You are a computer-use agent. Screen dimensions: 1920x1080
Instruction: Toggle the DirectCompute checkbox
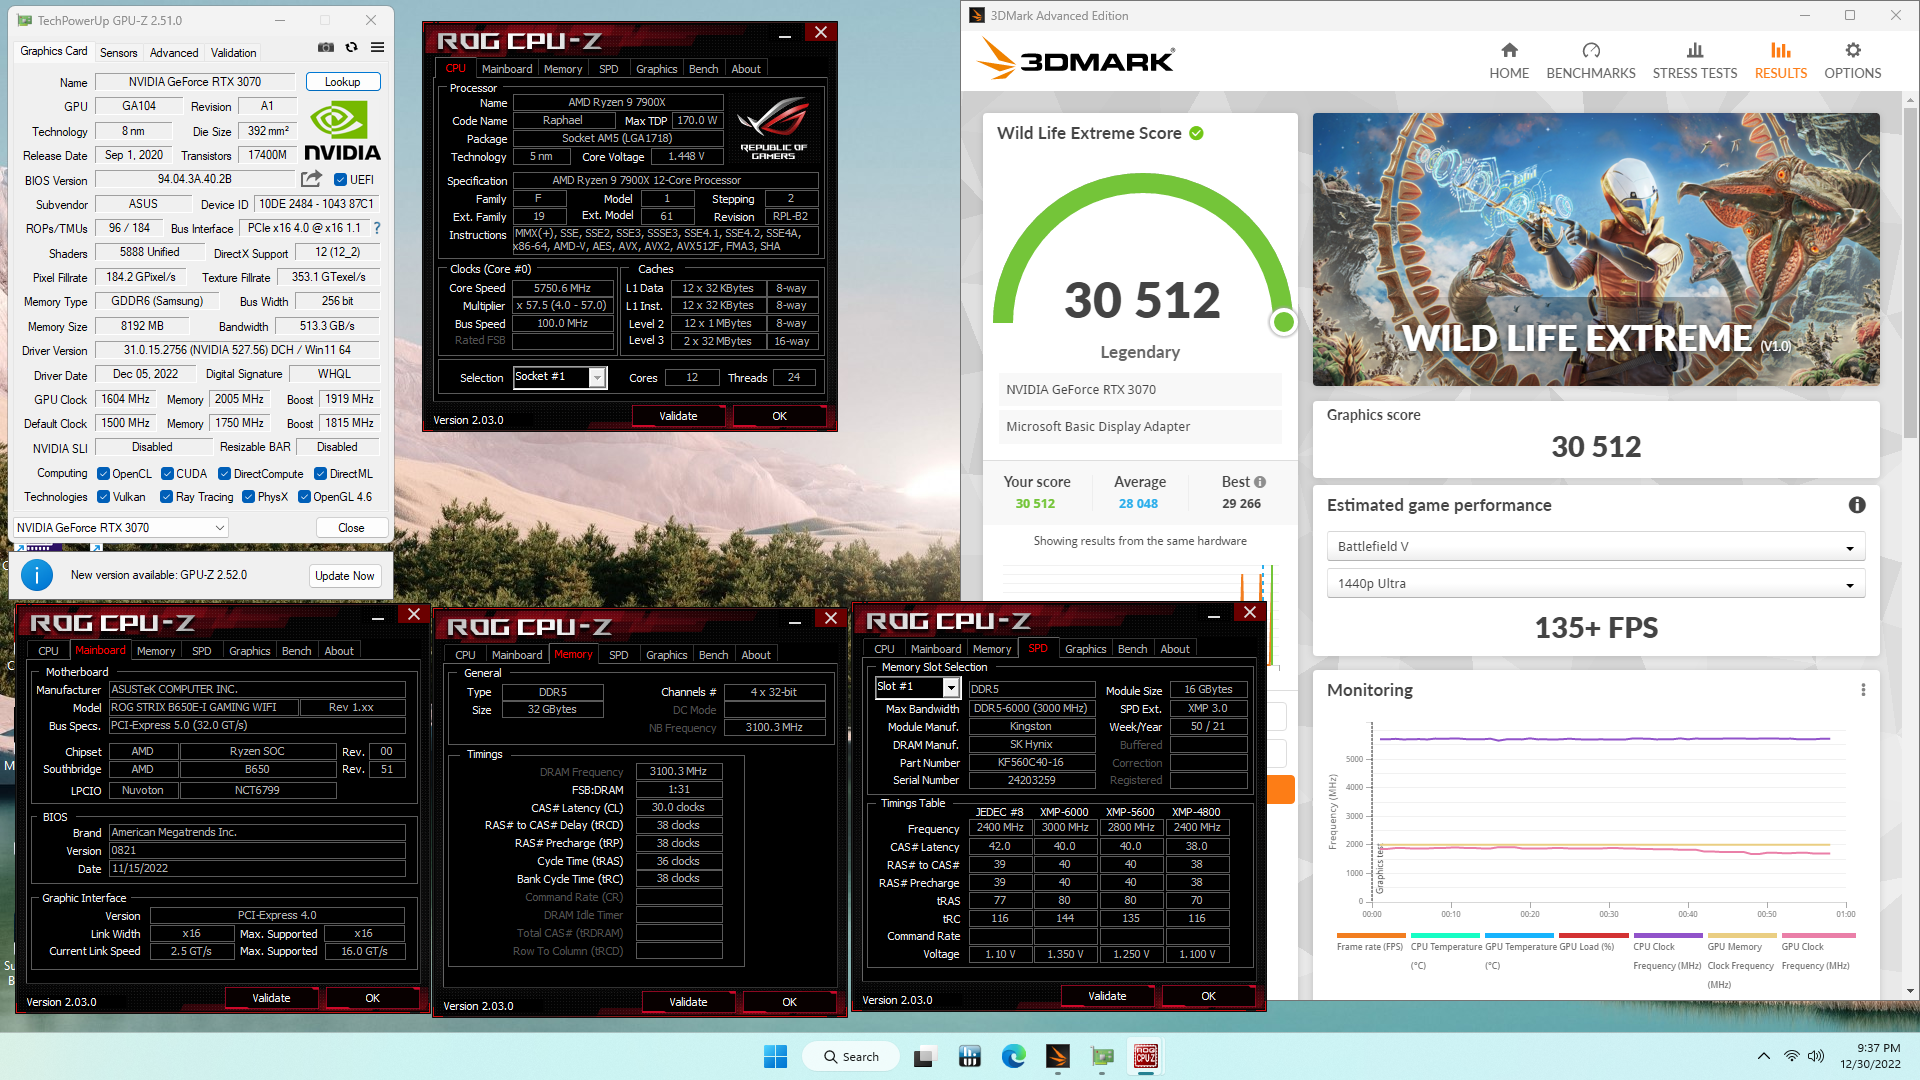pos(224,474)
